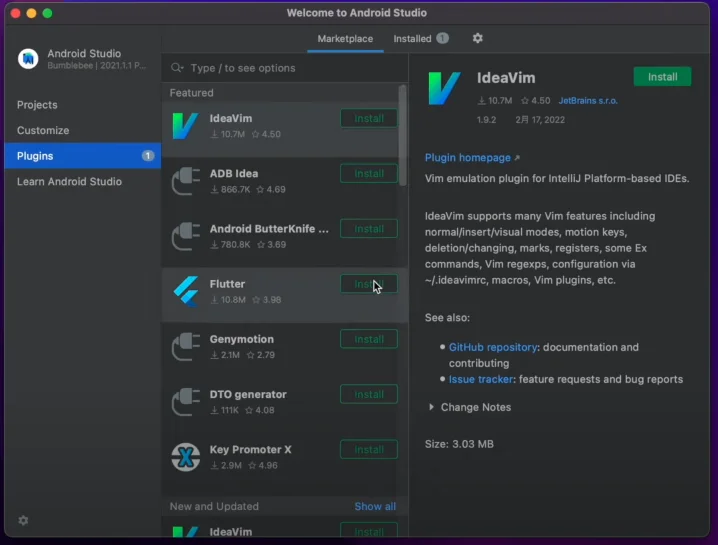Image resolution: width=718 pixels, height=545 pixels.
Task: Select the Key Promoter X plugin name
Action: (250, 450)
